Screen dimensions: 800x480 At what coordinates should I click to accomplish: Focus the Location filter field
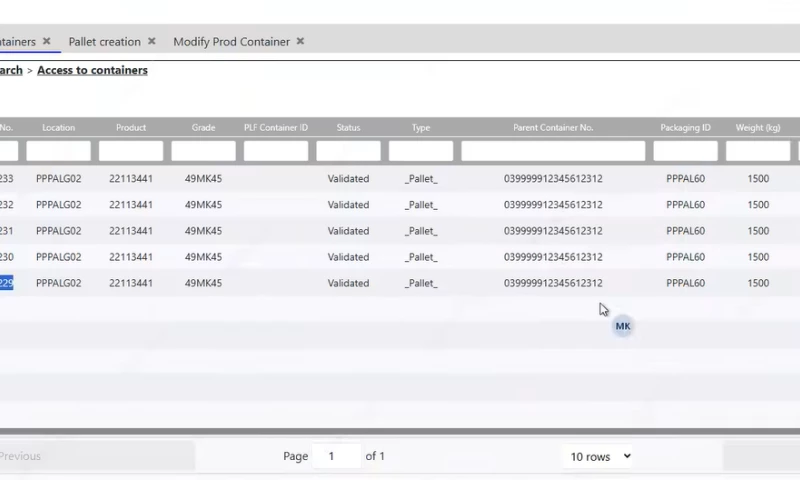(59, 151)
